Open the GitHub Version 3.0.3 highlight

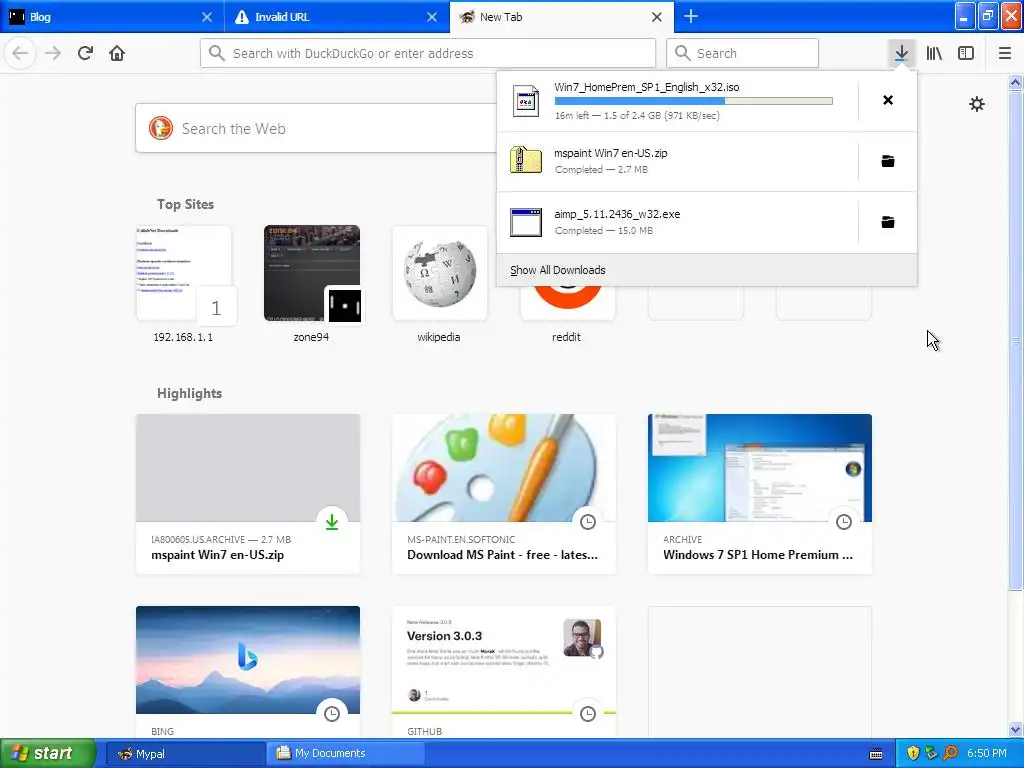click(504, 673)
